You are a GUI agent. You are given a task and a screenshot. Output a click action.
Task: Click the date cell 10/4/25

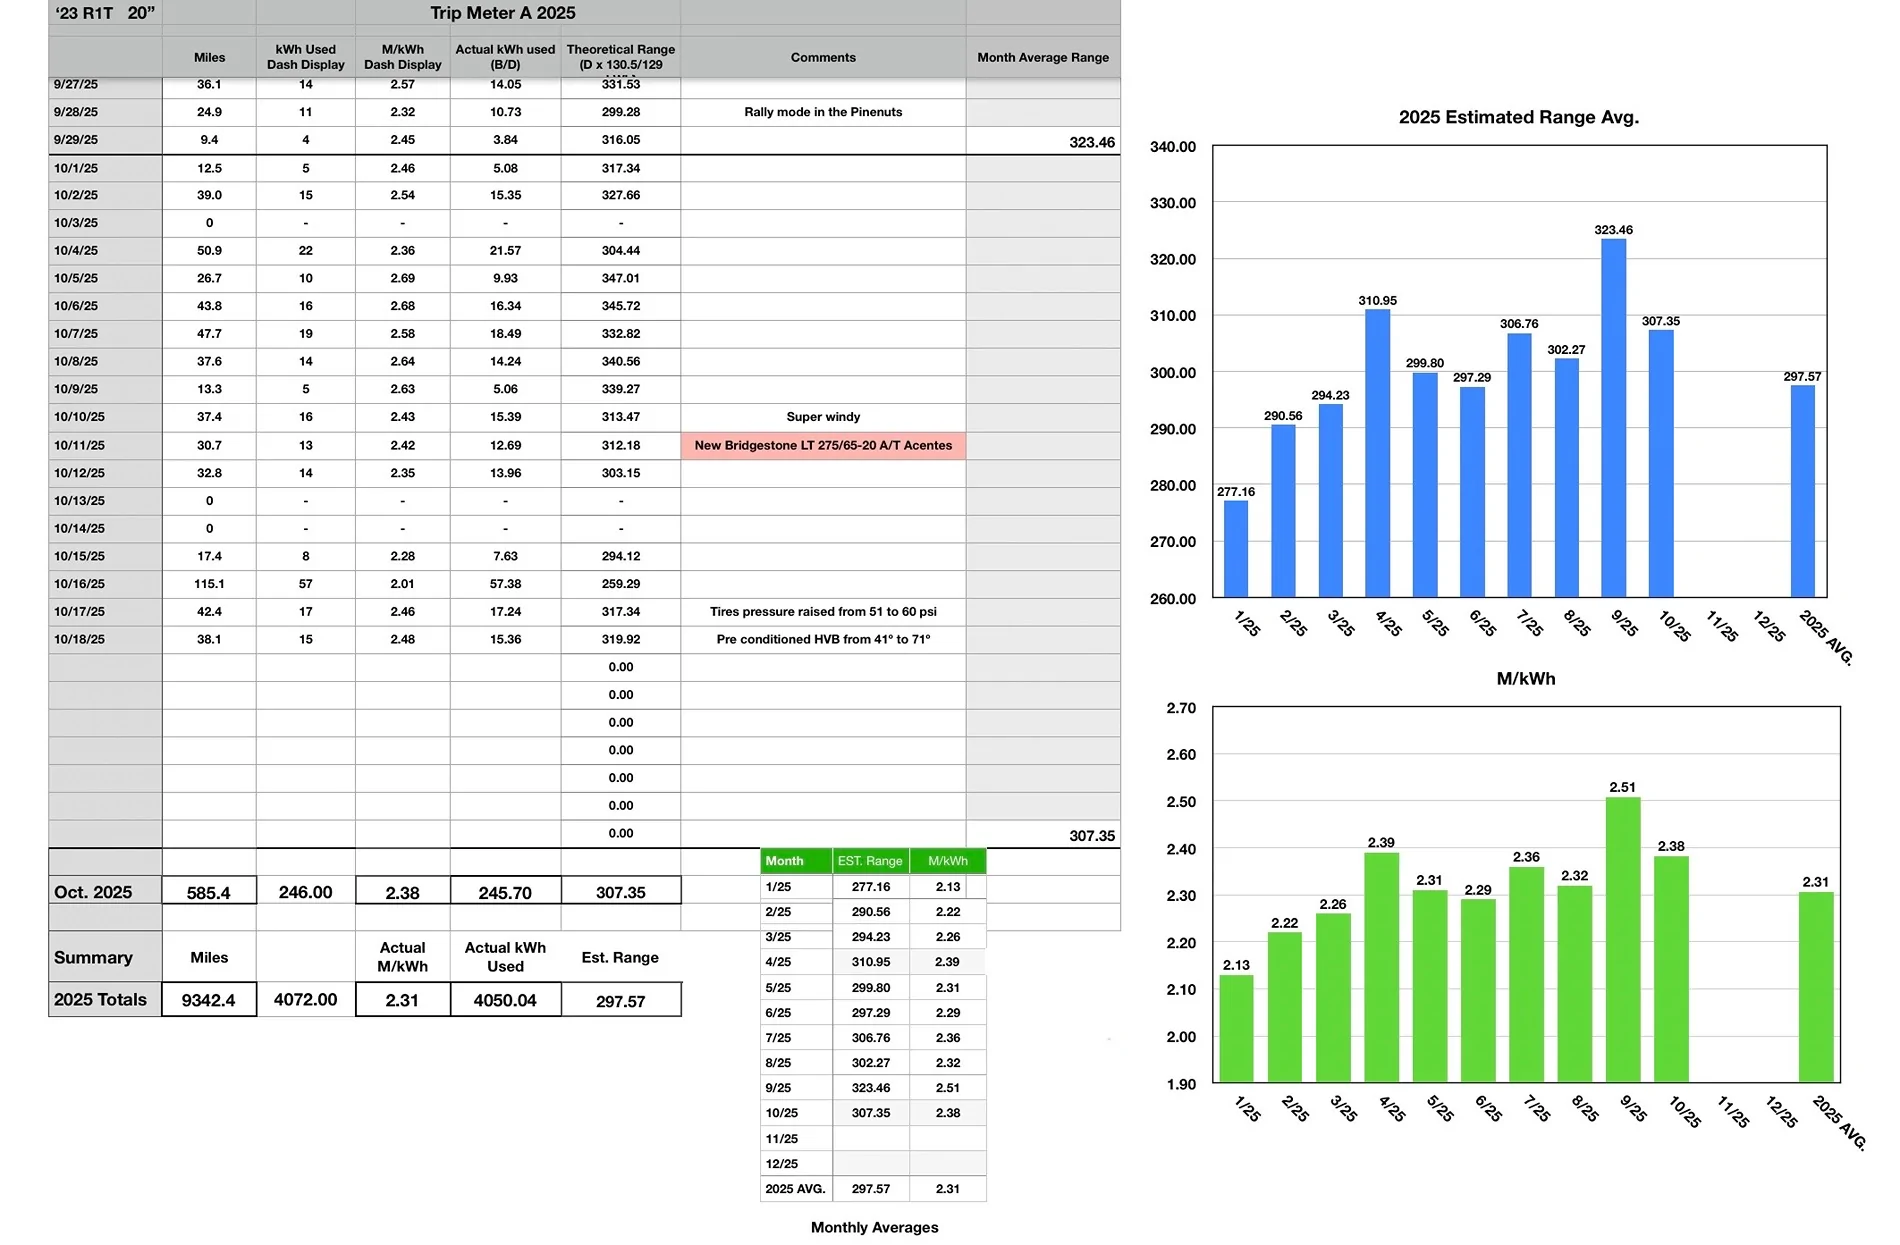[x=105, y=251]
